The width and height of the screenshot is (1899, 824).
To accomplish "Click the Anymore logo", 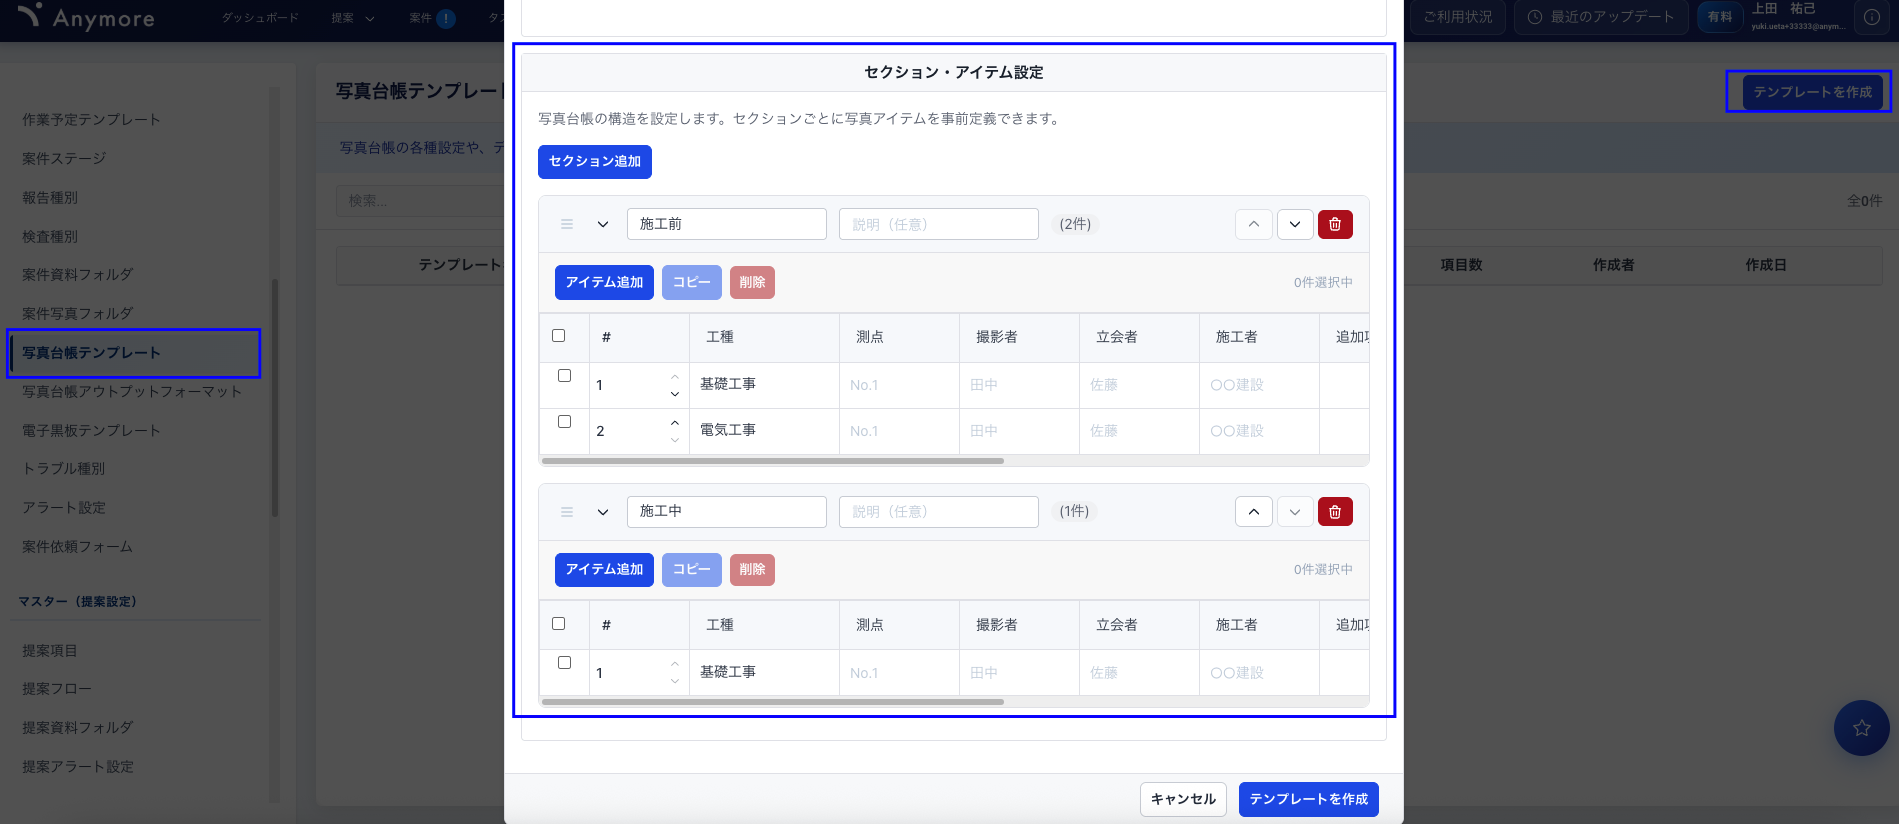I will [x=87, y=18].
